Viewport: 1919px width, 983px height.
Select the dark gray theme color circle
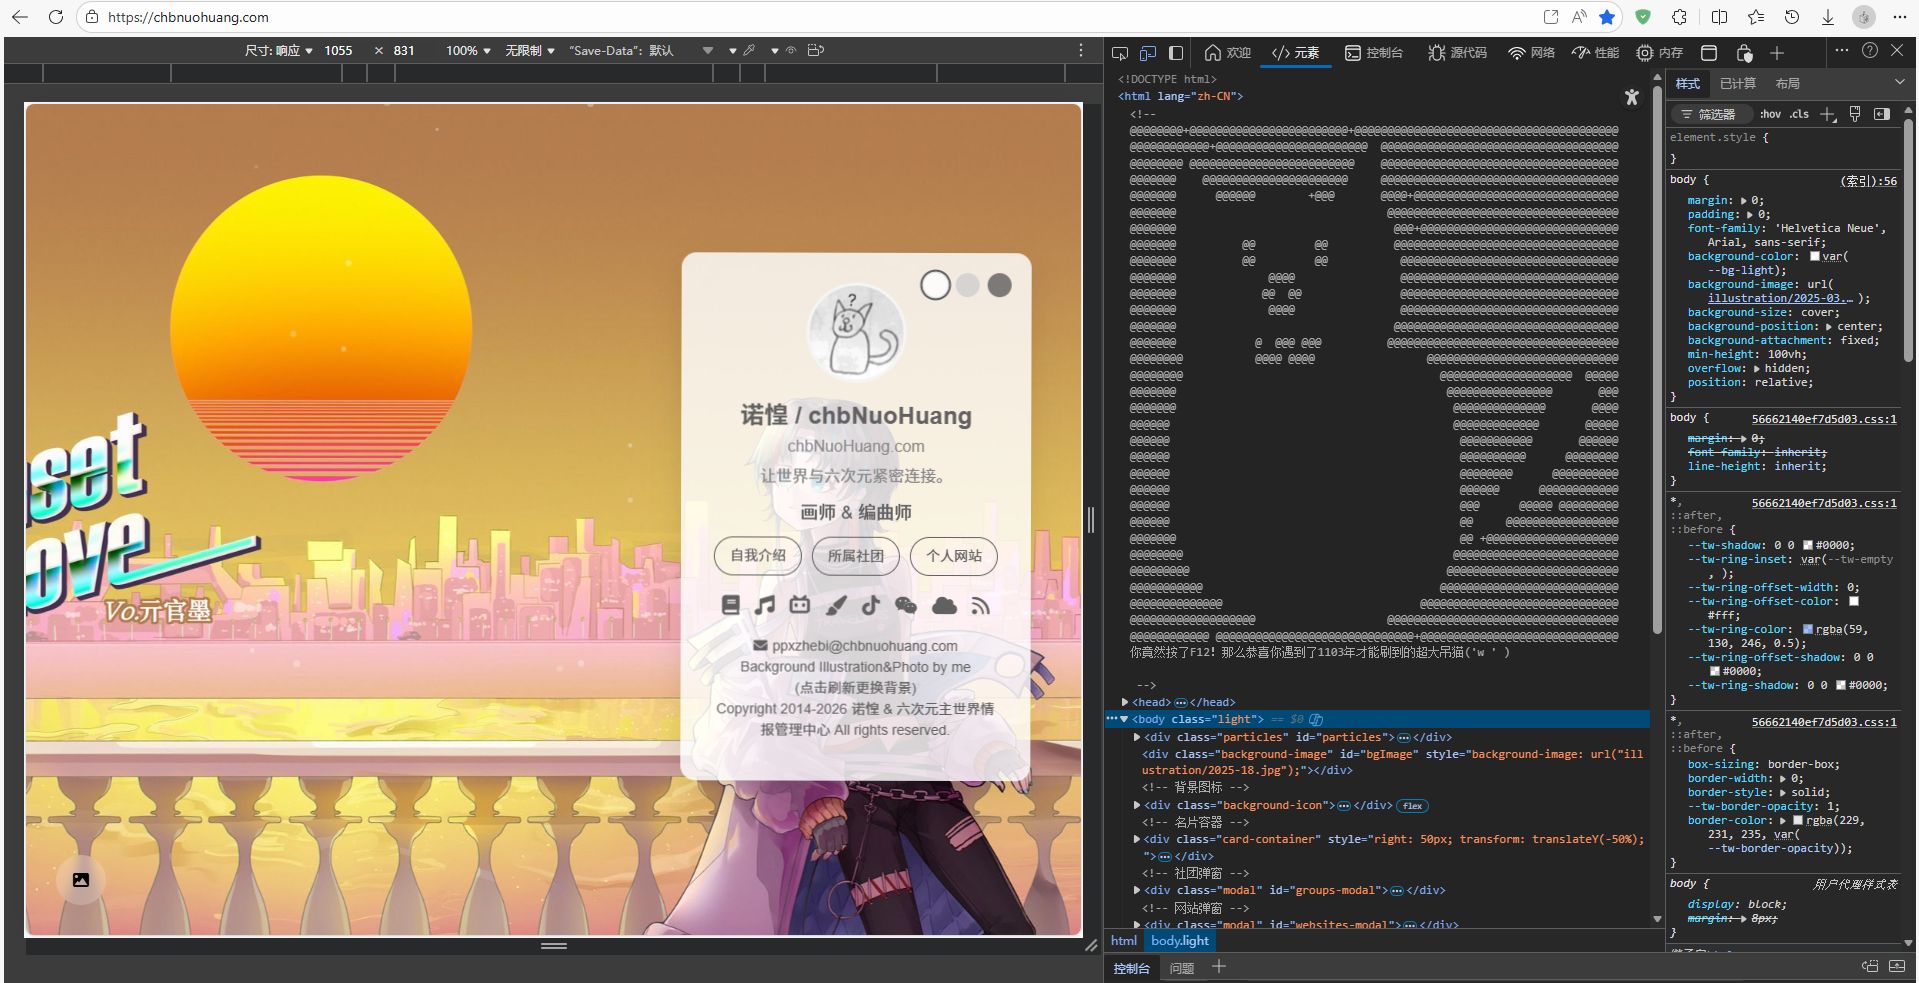(x=999, y=285)
